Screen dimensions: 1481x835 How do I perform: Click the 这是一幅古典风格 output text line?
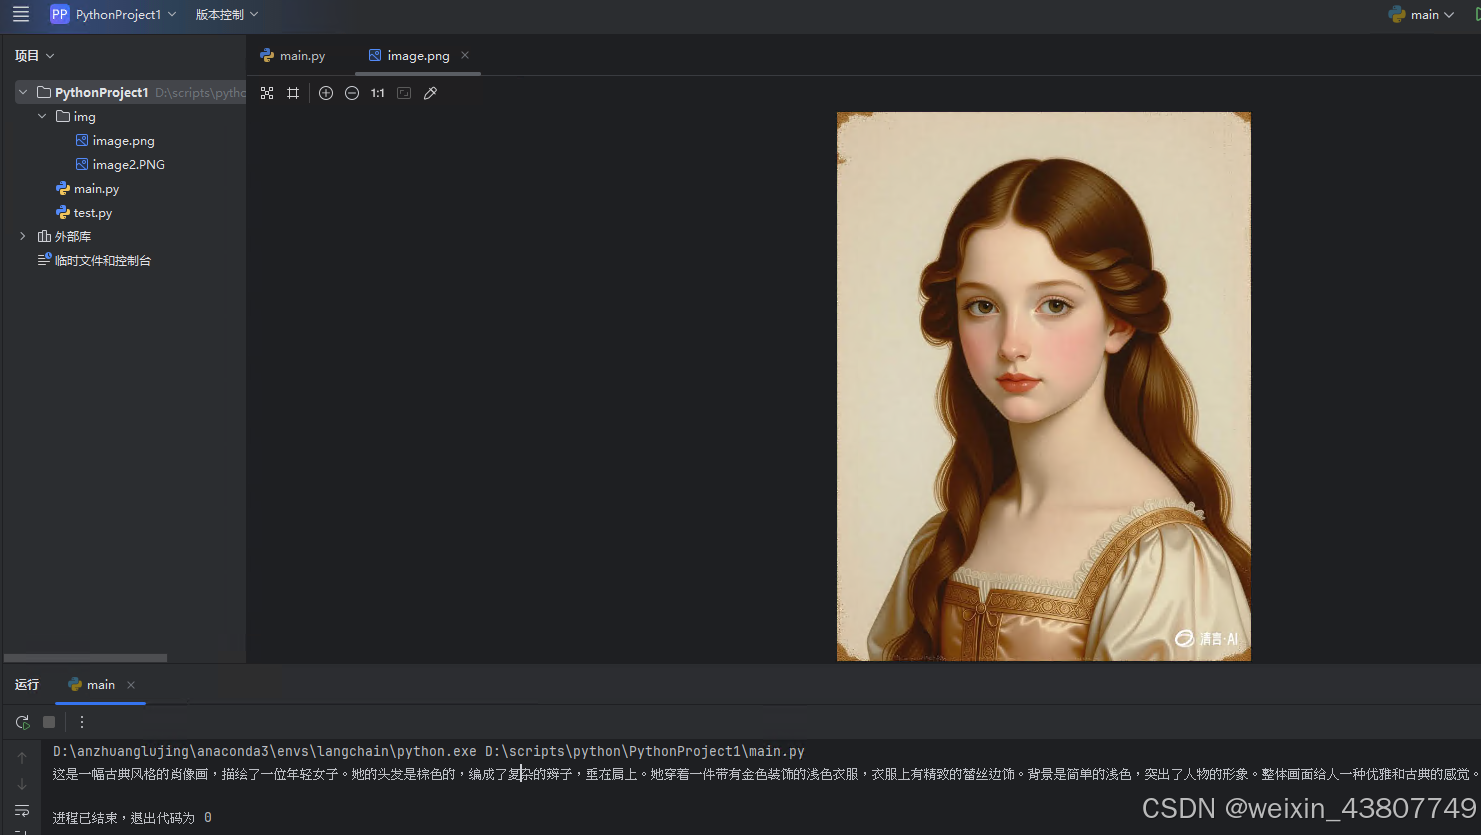pyautogui.click(x=766, y=774)
